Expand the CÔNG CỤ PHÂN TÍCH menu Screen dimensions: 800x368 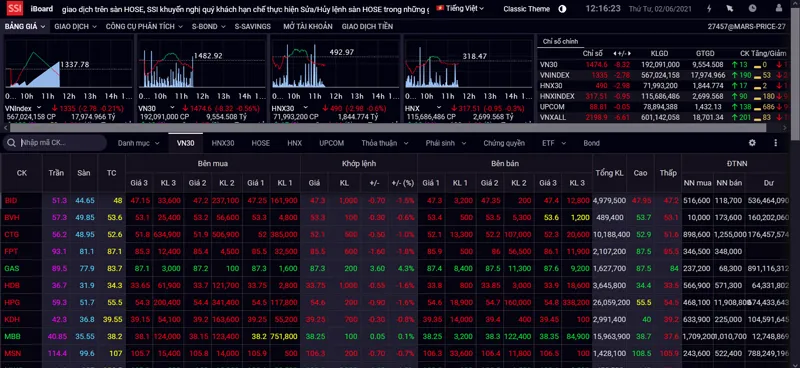pos(144,27)
